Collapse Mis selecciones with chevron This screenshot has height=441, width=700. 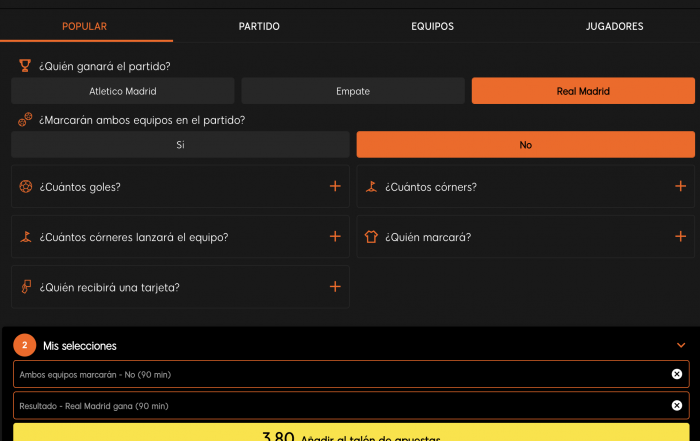click(x=681, y=345)
